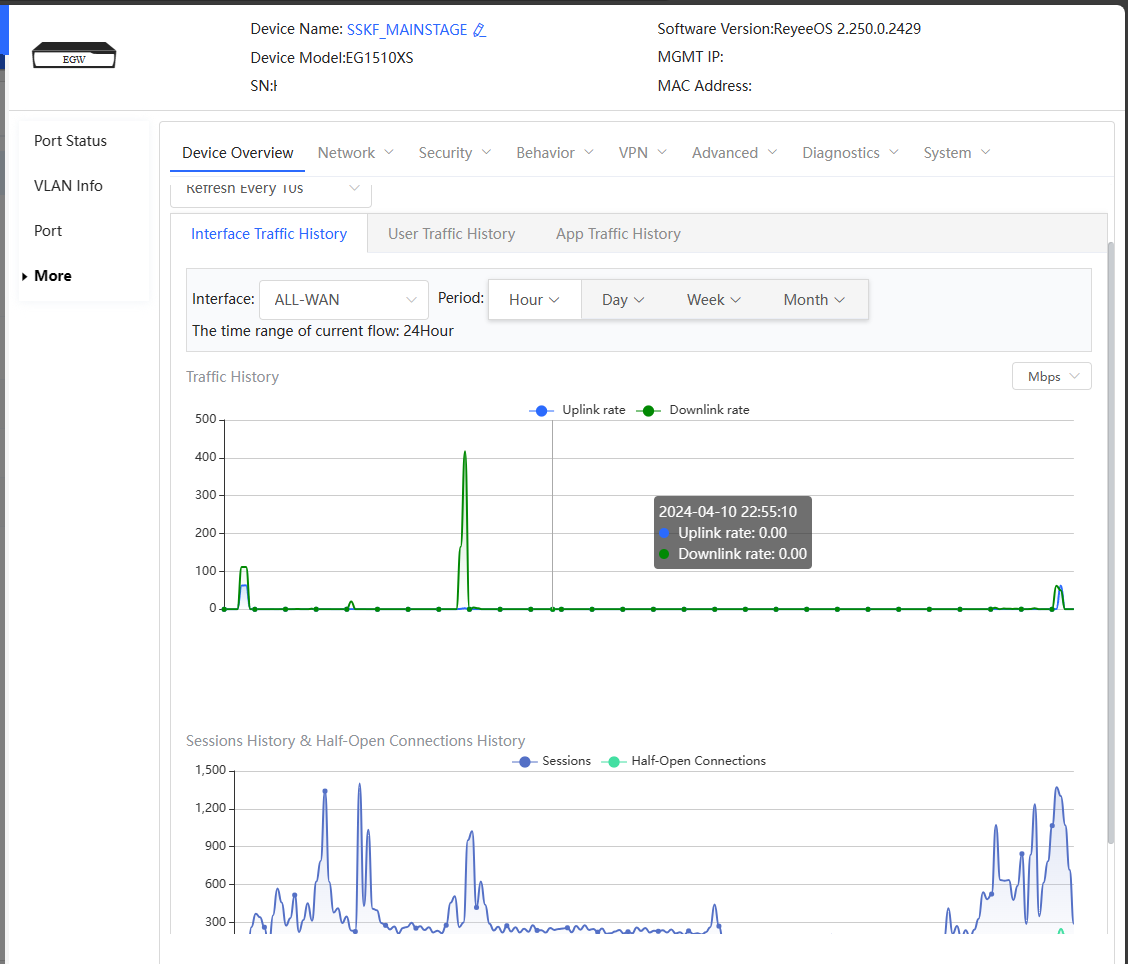
Task: Select the Week period option
Action: [x=713, y=300]
